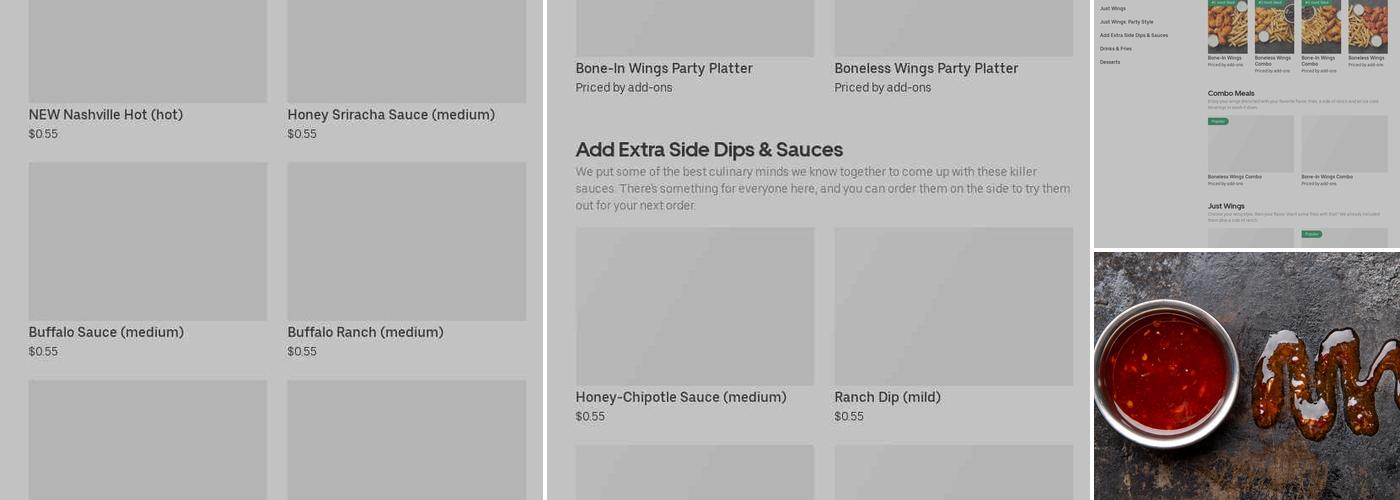Click the Buffalo Sauce (medium) name
Viewport: 1400px width, 500px height.
106,332
